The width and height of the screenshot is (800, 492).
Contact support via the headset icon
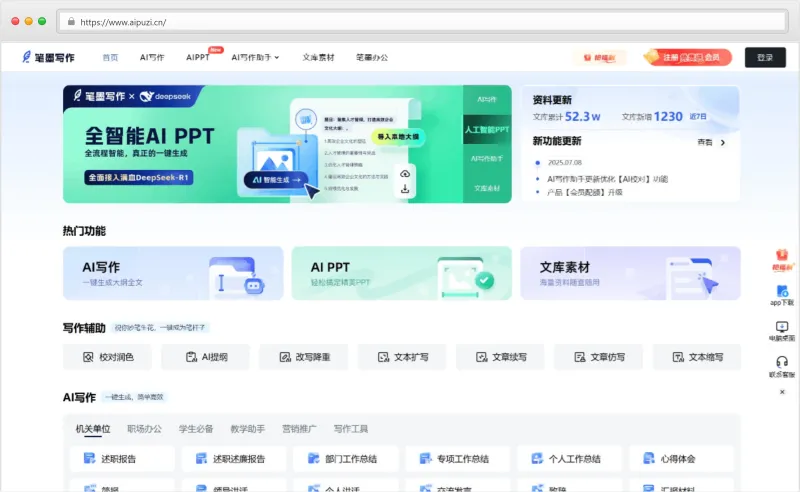click(x=782, y=362)
